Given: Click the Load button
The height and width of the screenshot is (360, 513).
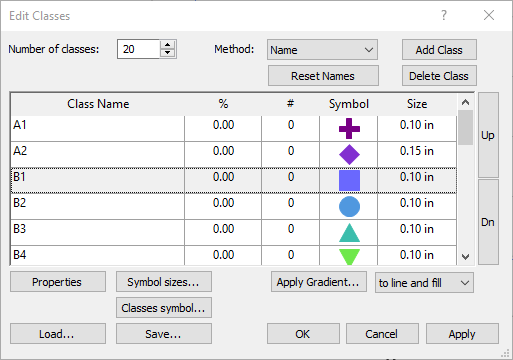Looking at the screenshot, I should click(x=58, y=333).
